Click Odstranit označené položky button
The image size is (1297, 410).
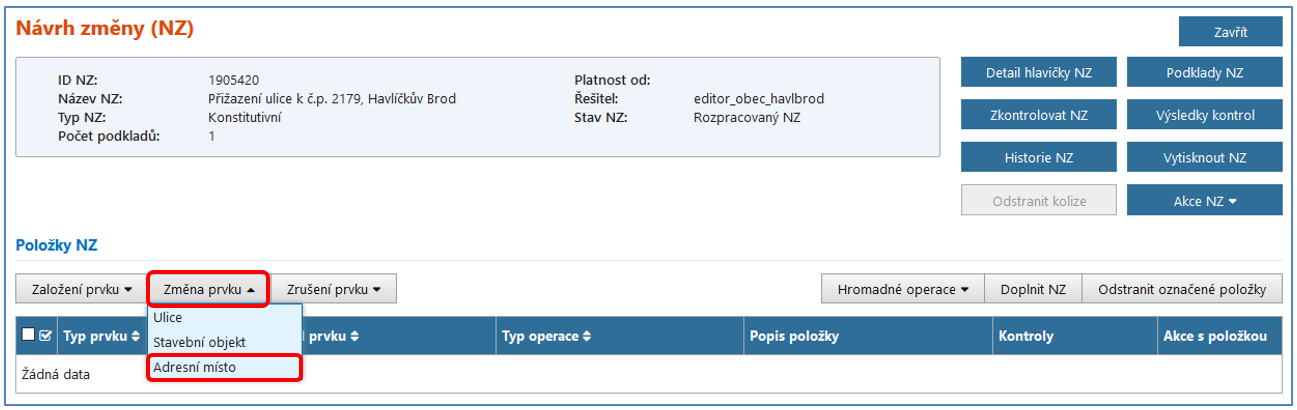click(x=1182, y=290)
